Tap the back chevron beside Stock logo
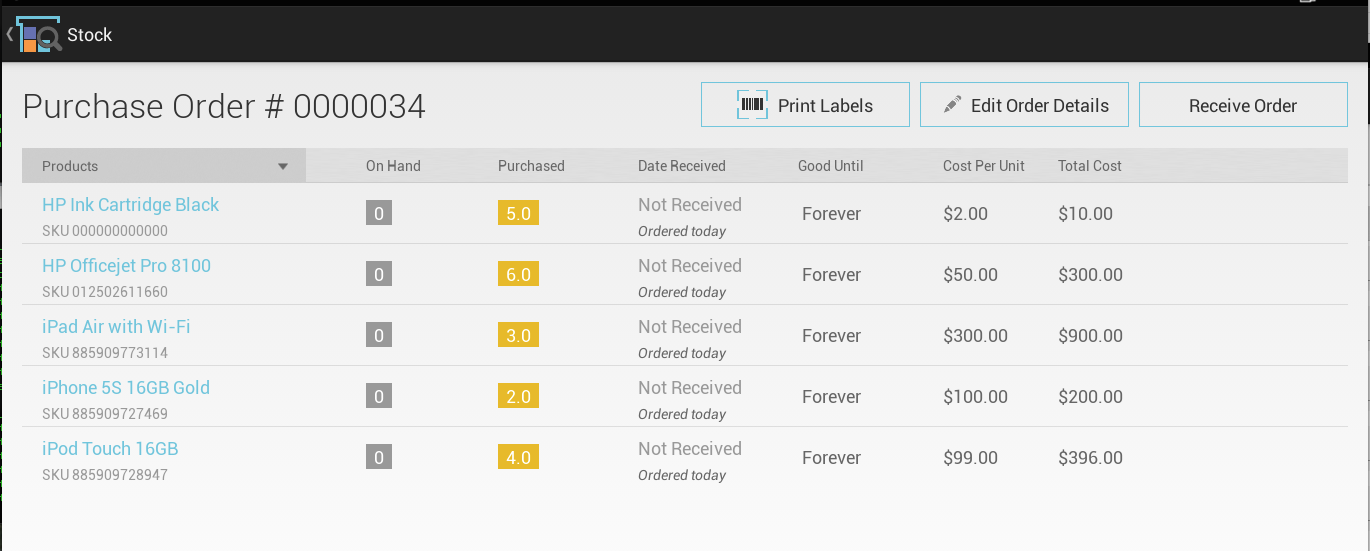The height and width of the screenshot is (551, 1370). [9, 35]
